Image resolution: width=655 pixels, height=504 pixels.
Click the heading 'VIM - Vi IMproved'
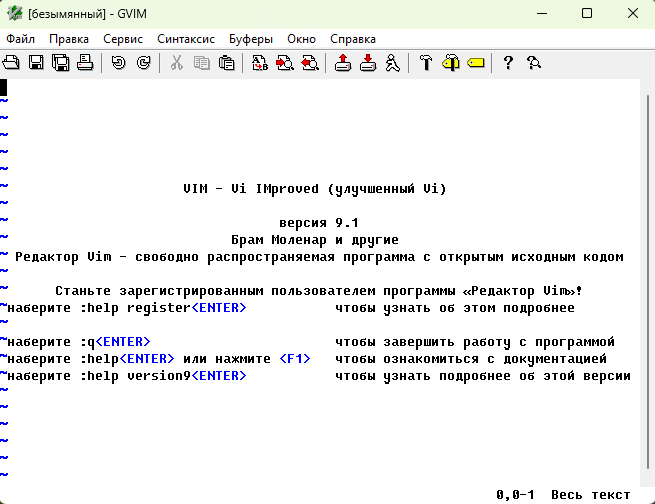coord(251,189)
